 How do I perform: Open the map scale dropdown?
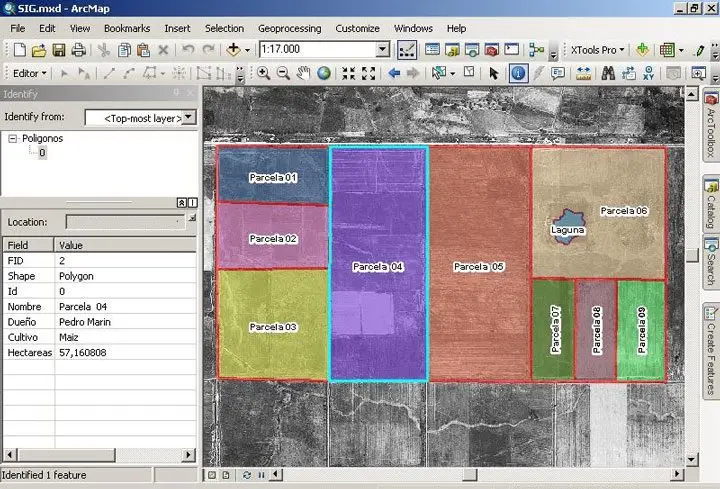(382, 49)
